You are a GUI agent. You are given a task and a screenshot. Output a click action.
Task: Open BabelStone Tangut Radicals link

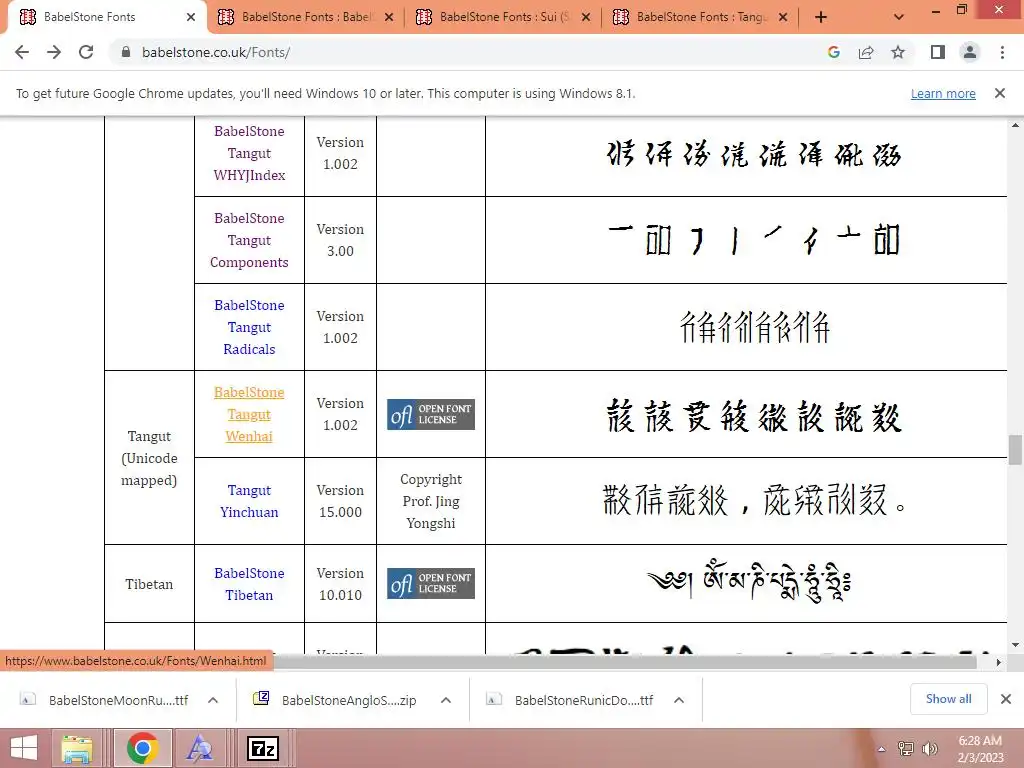pos(249,327)
